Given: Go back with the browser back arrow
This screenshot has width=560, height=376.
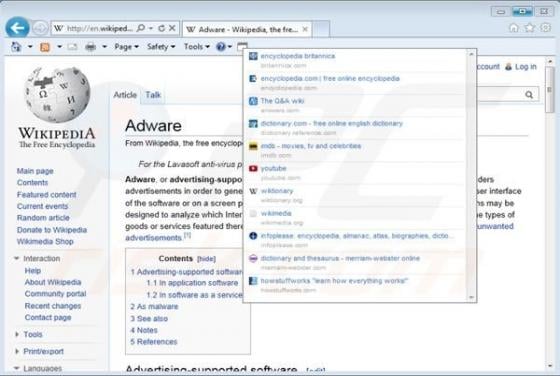Looking at the screenshot, I should pos(18,27).
